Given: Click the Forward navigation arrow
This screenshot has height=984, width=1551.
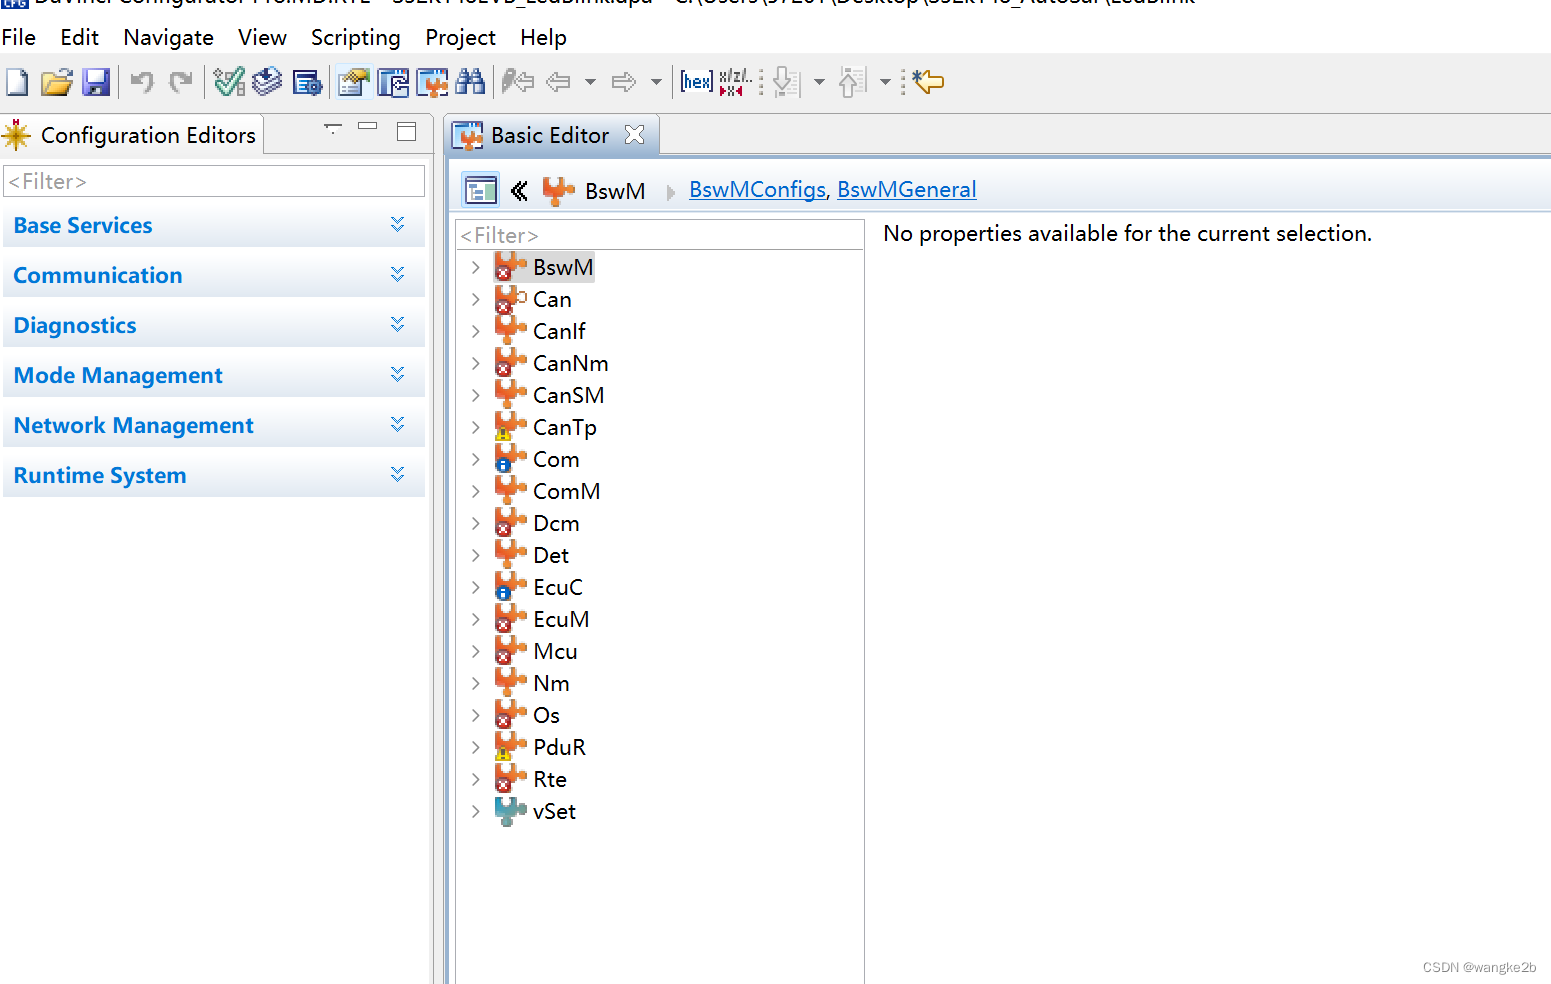Looking at the screenshot, I should coord(624,82).
